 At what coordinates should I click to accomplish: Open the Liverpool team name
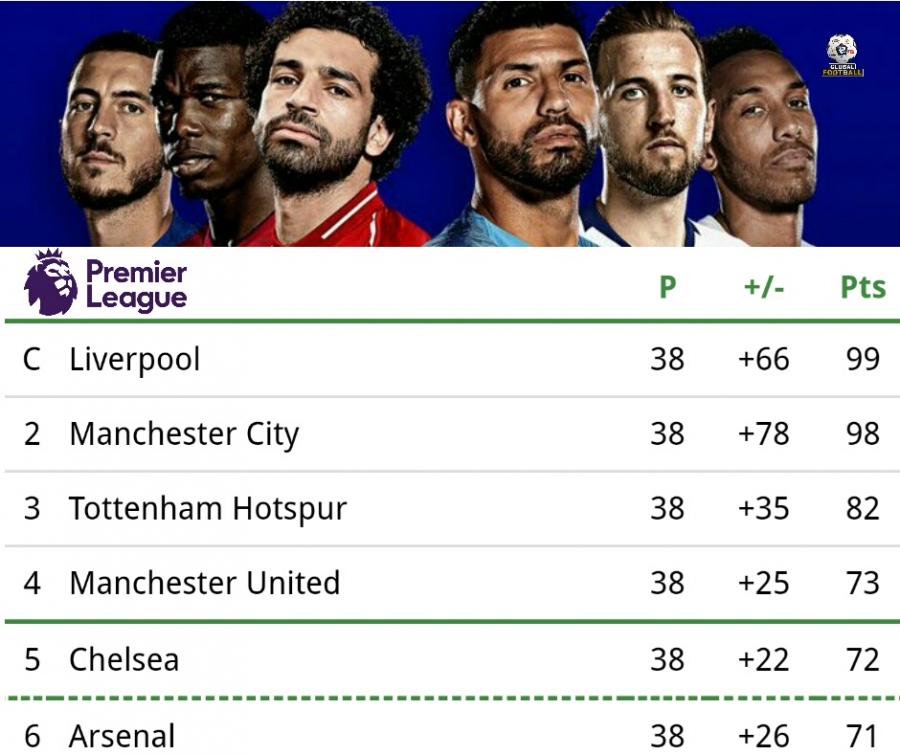[x=135, y=359]
